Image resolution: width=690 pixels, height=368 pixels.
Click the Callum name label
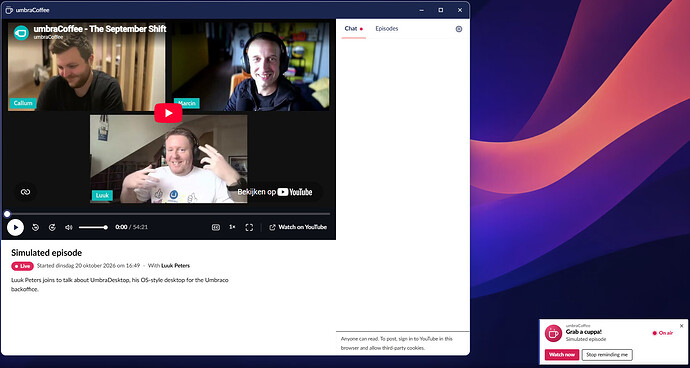(x=23, y=103)
